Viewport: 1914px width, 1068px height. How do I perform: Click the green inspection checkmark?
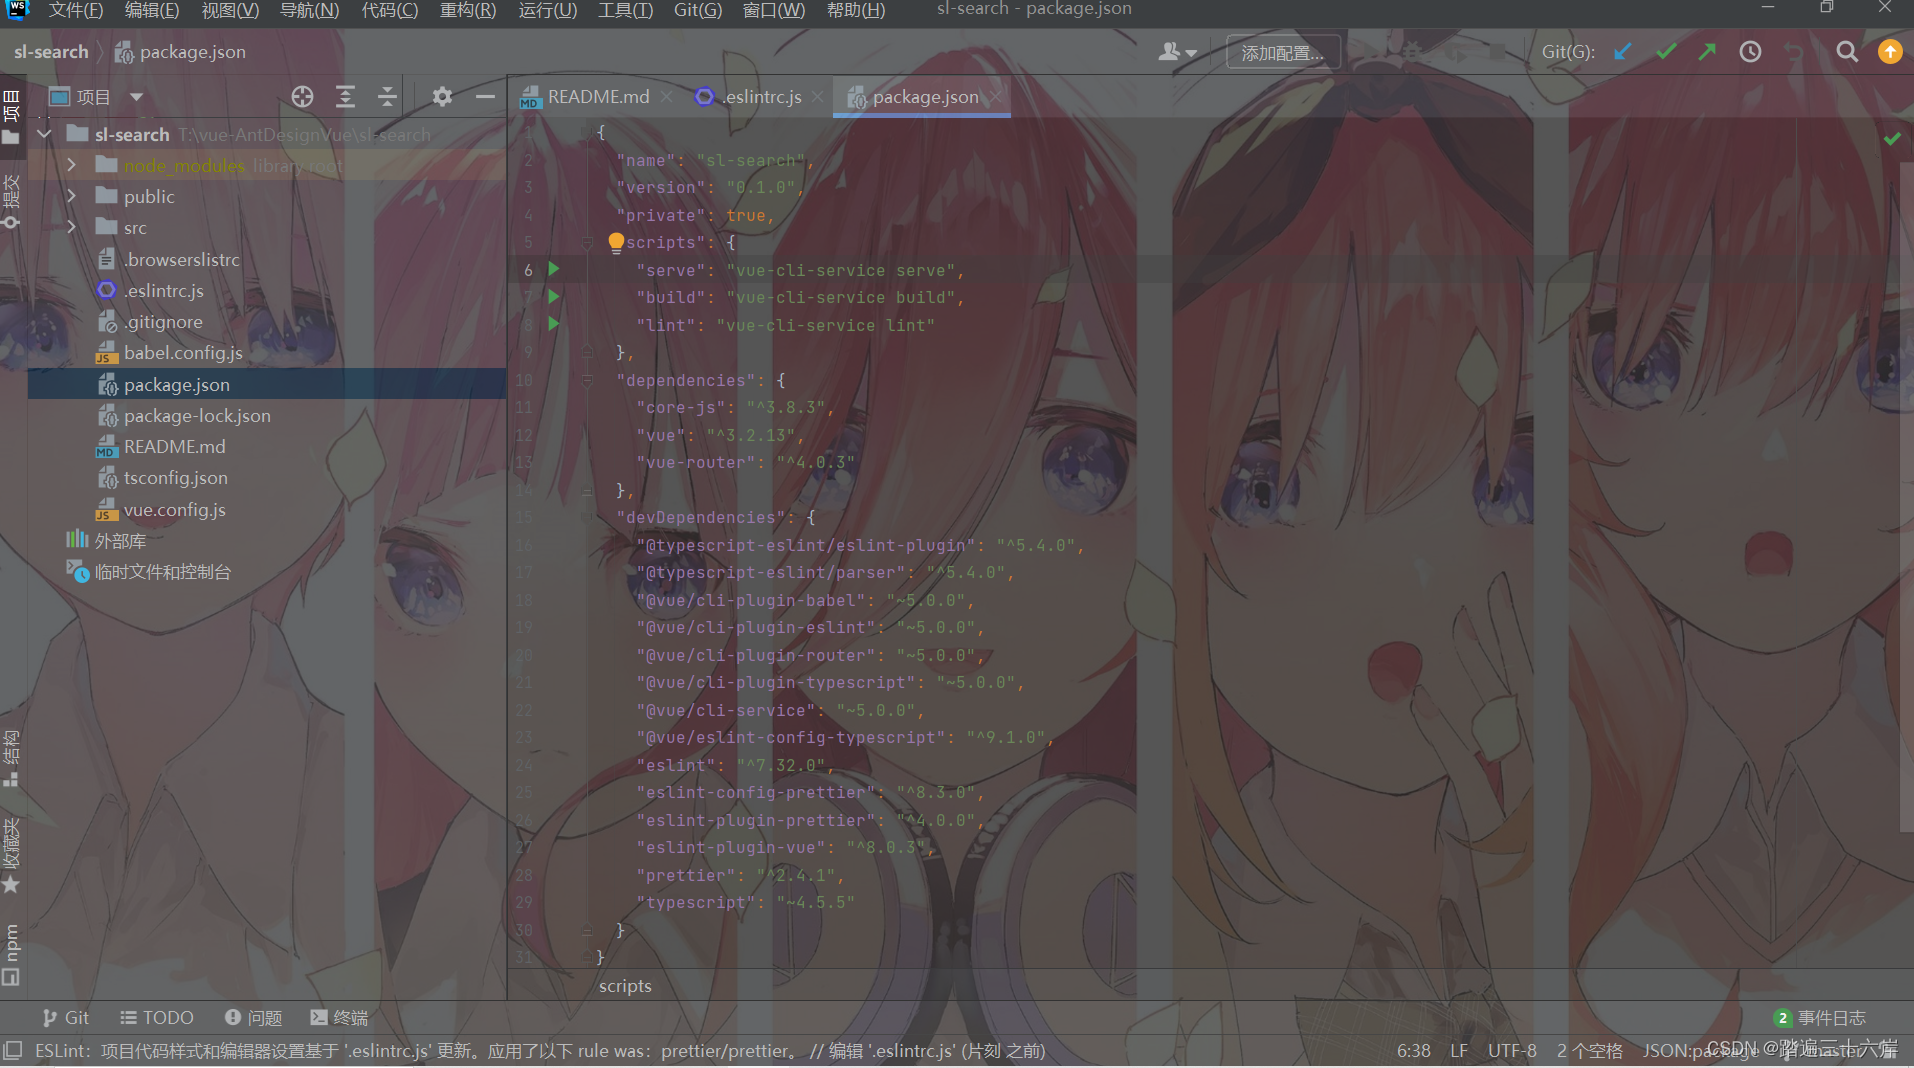[x=1892, y=139]
